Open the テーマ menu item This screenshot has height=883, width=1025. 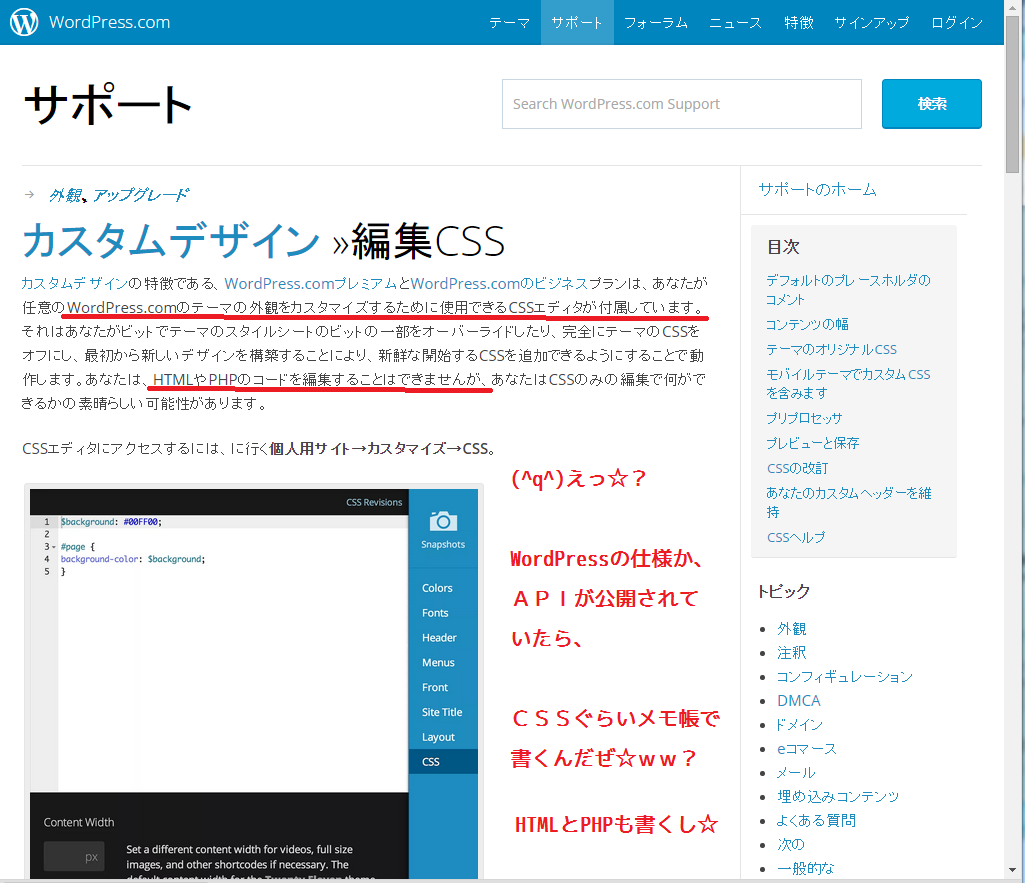click(x=509, y=23)
